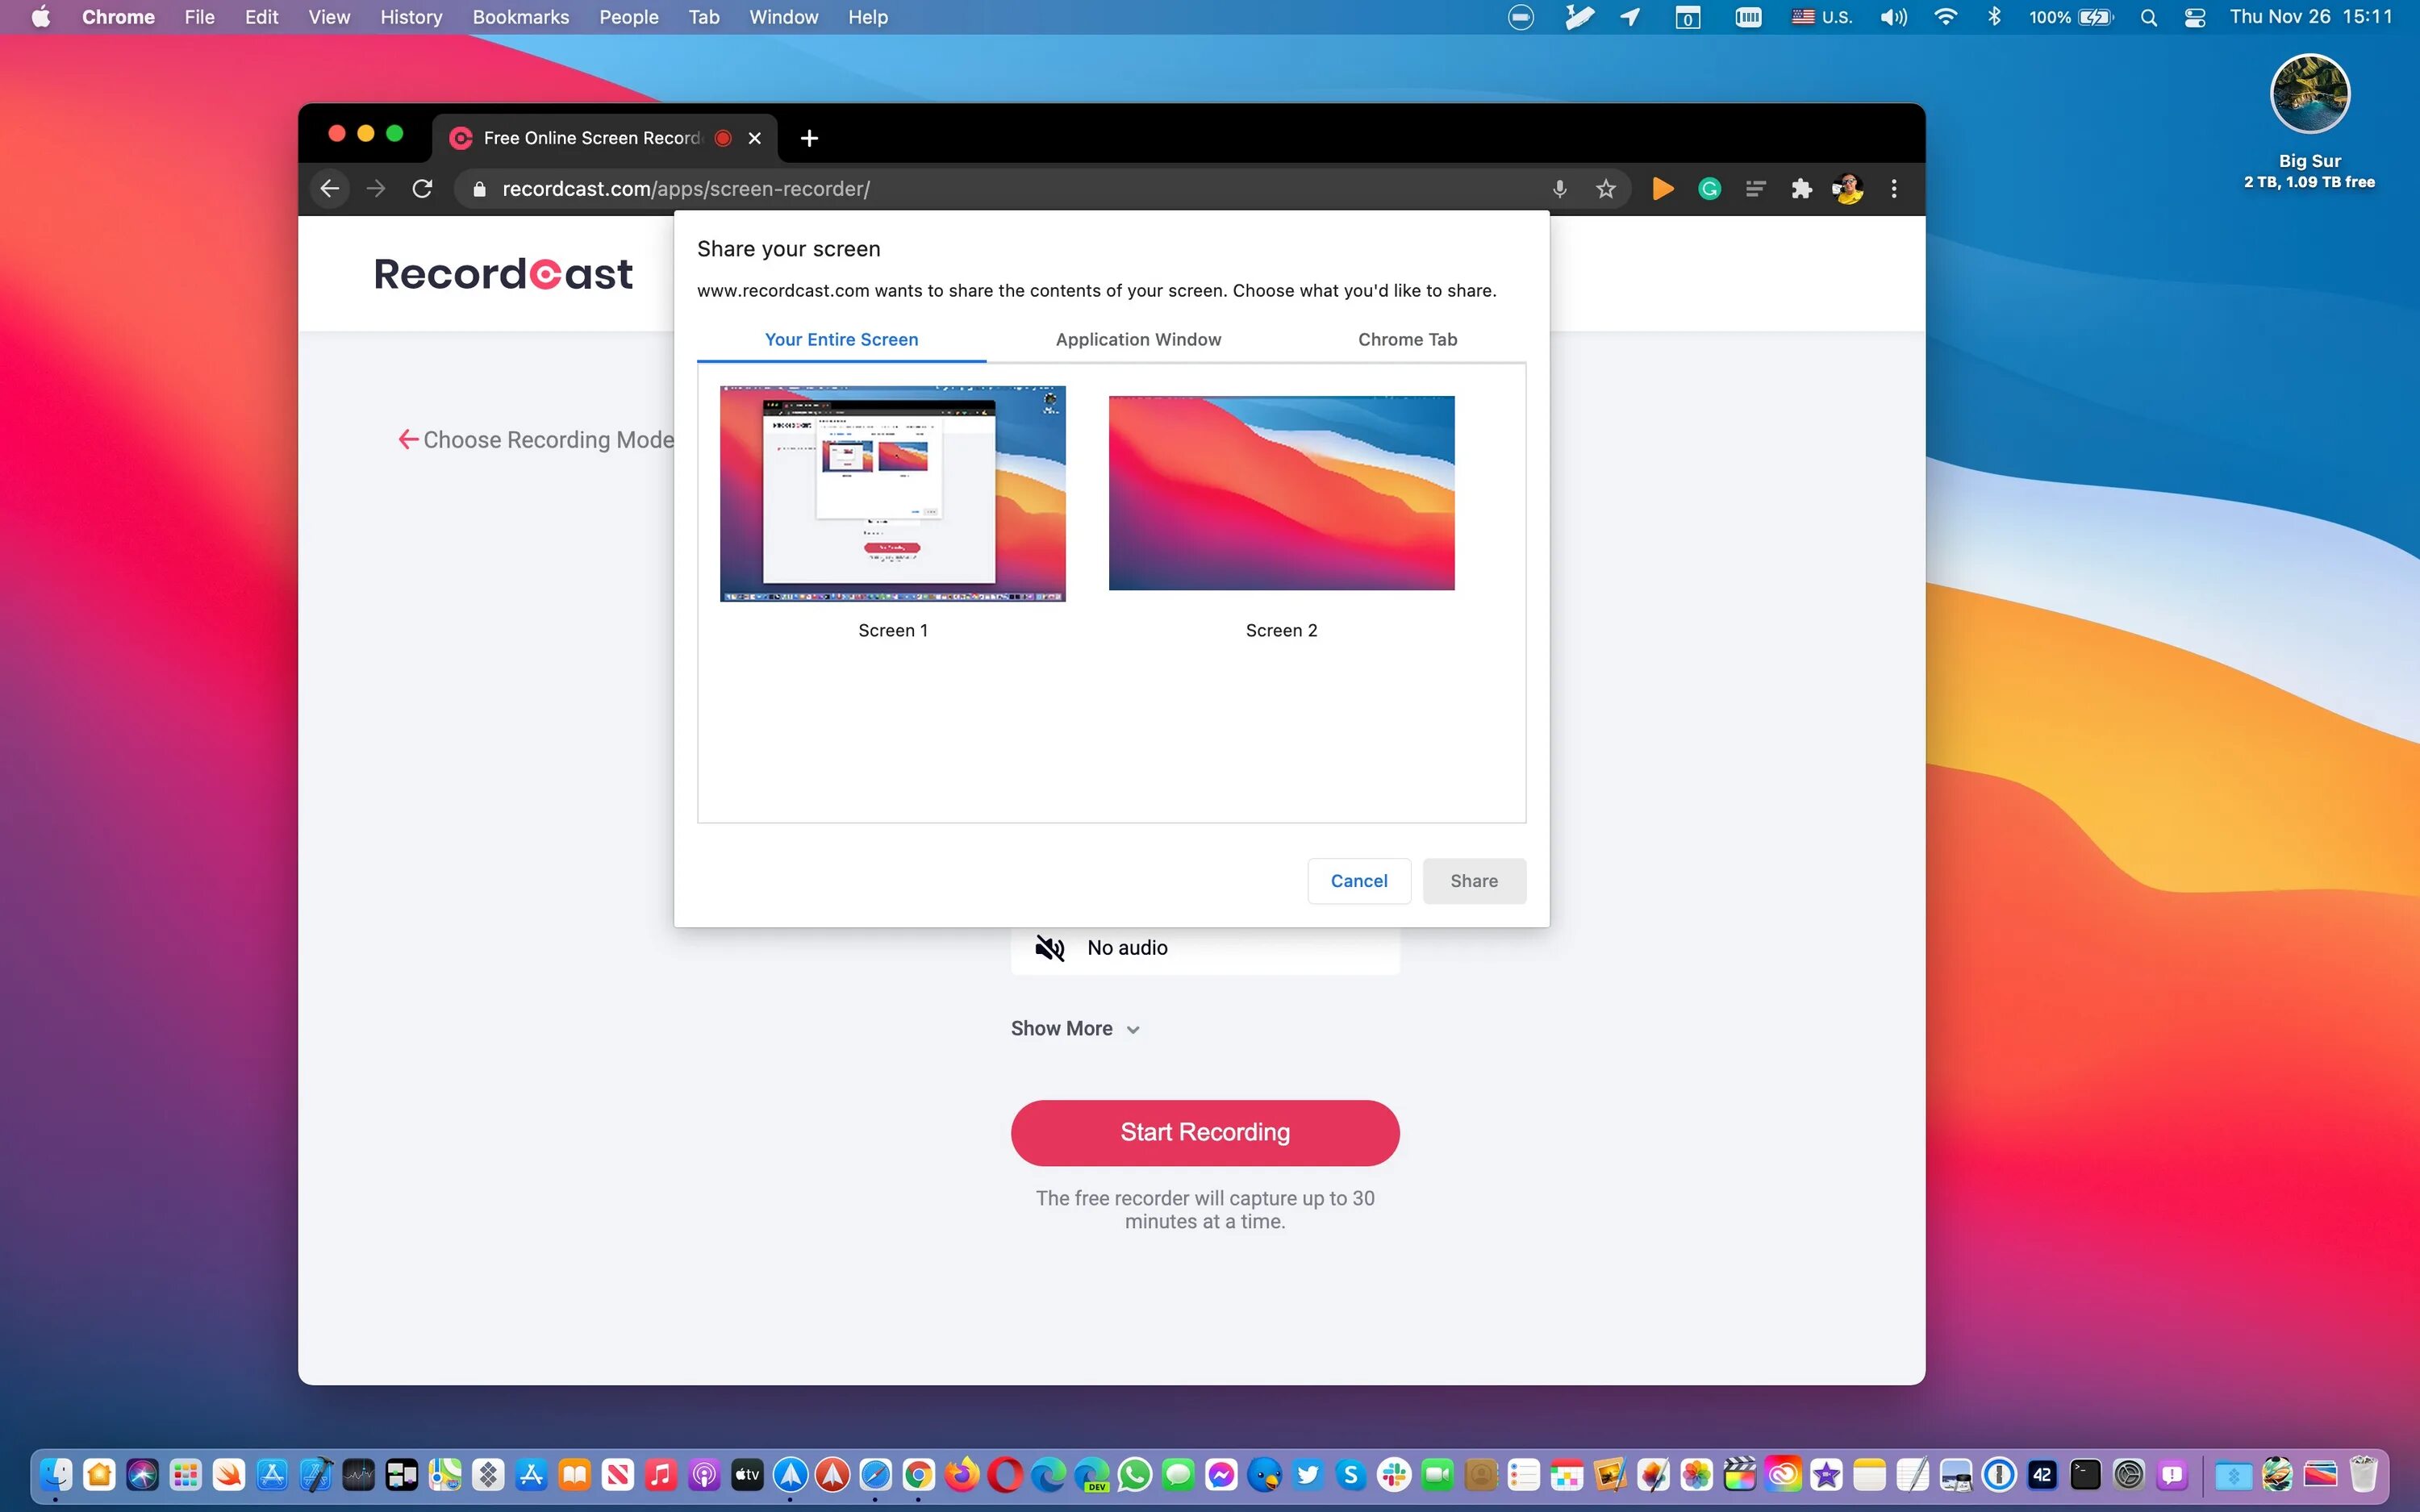Select the RecordCast recording mode back arrow
Viewport: 2420px width, 1512px height.
406,439
